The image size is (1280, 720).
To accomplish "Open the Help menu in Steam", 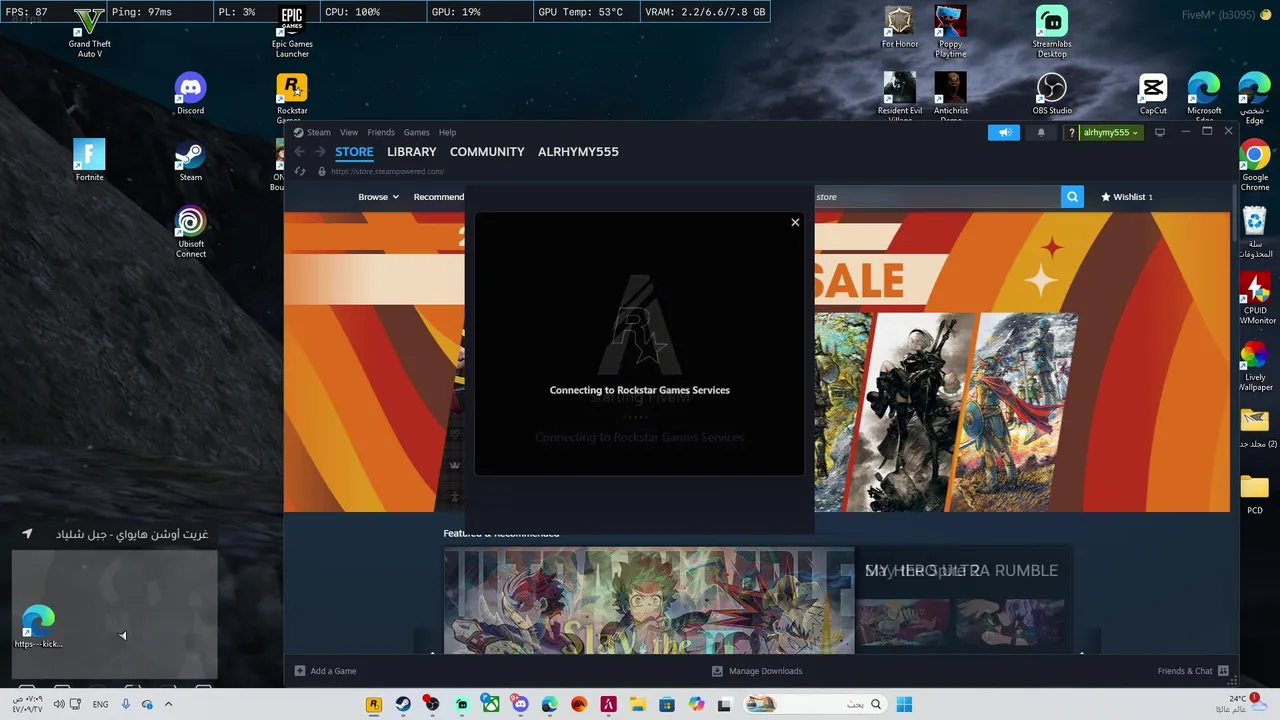I will click(x=448, y=132).
